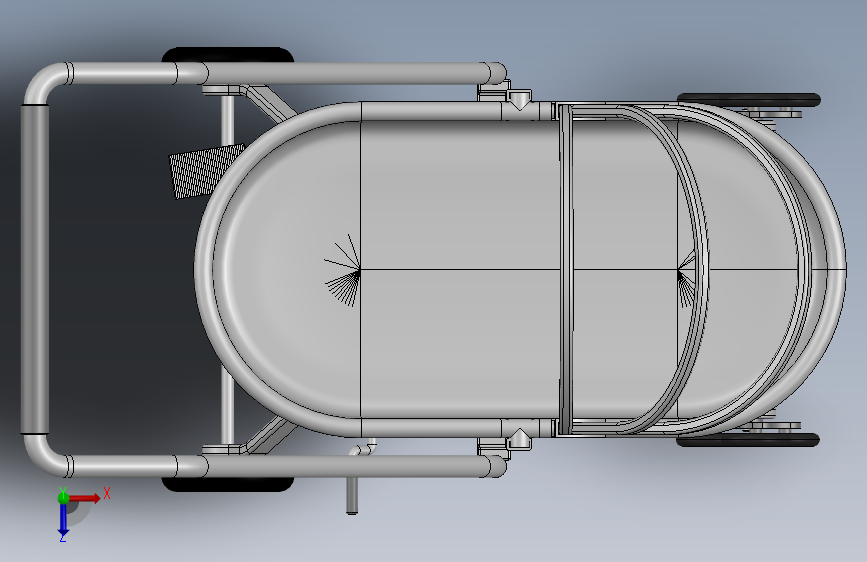Viewport: 867px width, 562px height.
Task: Select the bottom-right front wheel
Action: coord(748,440)
